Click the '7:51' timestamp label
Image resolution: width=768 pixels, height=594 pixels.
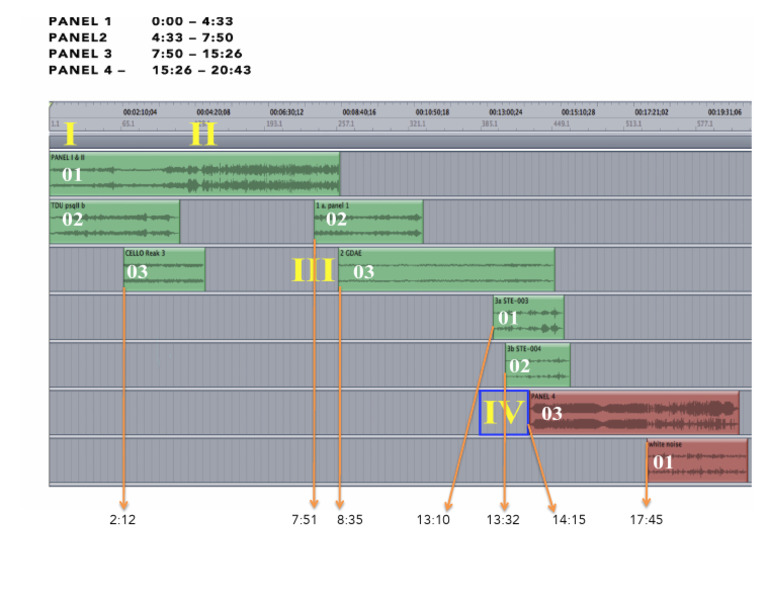coord(304,520)
